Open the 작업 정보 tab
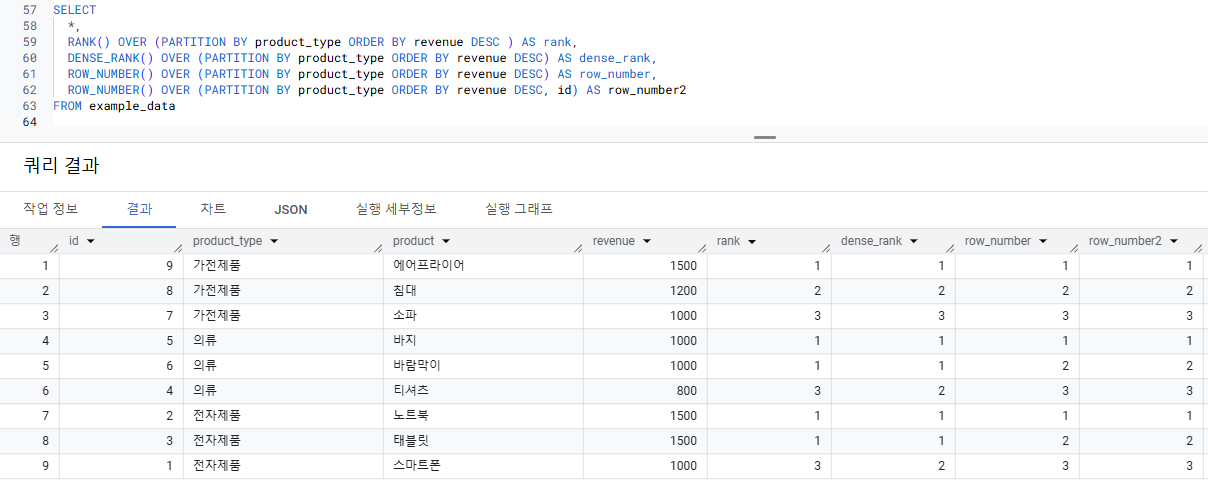The width and height of the screenshot is (1208, 483). pyautogui.click(x=51, y=209)
